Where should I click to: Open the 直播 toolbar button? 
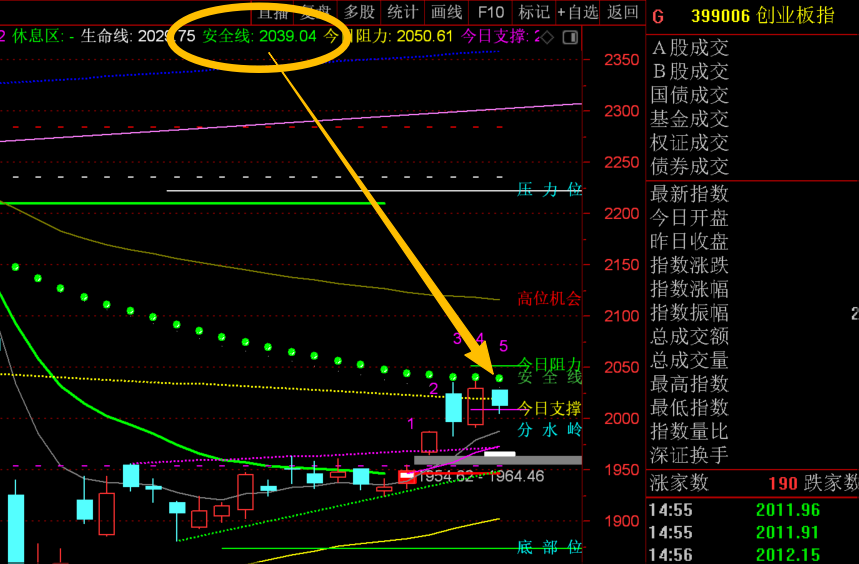272,12
